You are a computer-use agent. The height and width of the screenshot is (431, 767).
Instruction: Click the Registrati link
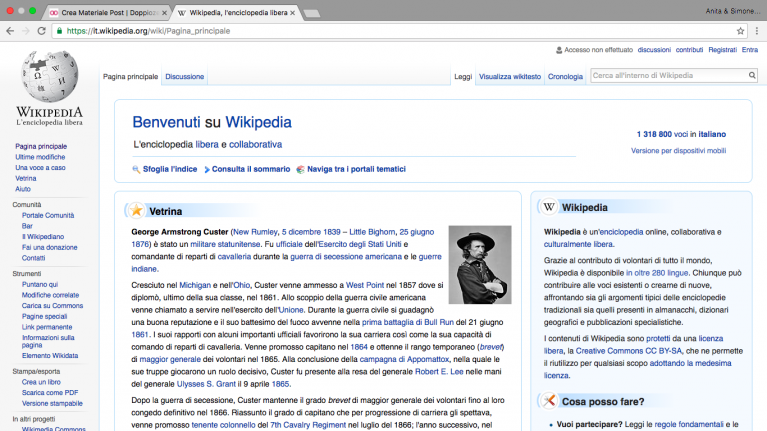pyautogui.click(x=722, y=49)
